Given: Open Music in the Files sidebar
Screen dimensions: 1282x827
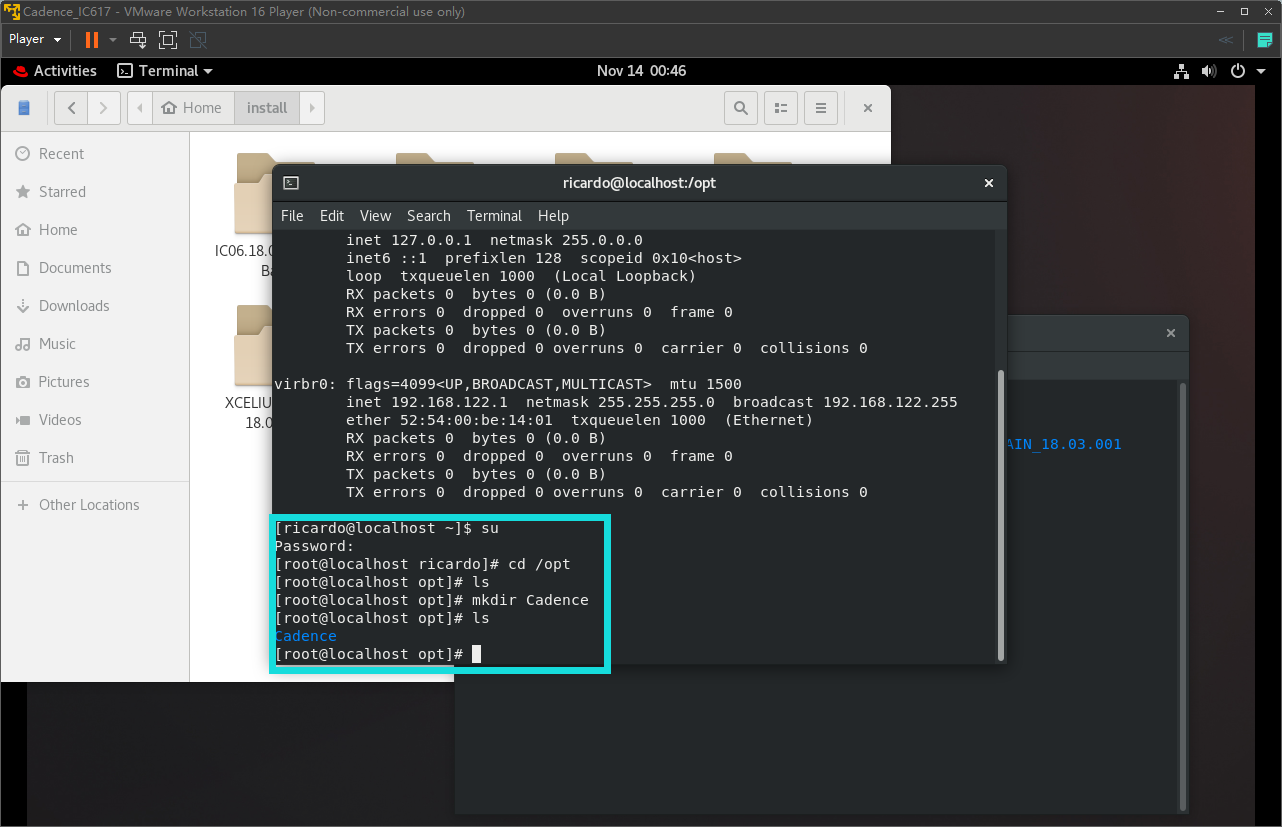Looking at the screenshot, I should 95,344.
